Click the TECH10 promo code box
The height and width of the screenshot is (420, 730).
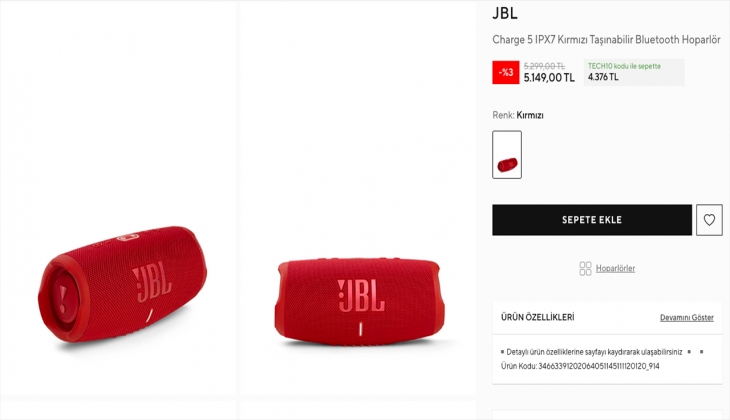tap(634, 72)
